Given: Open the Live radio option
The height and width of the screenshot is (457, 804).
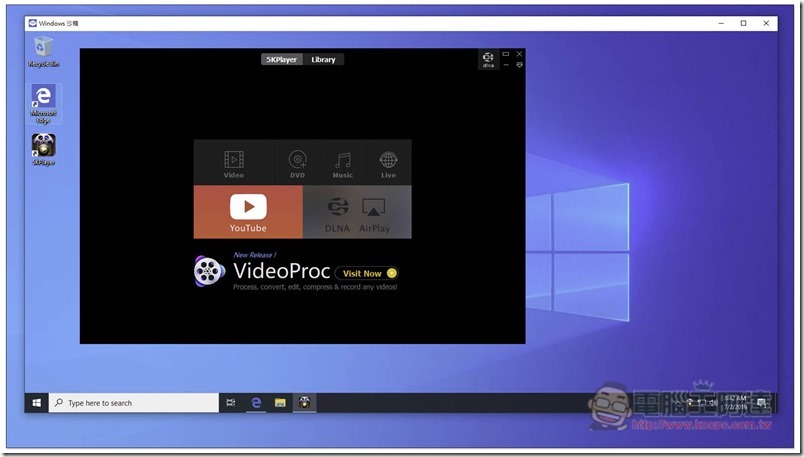Looking at the screenshot, I should click(388, 163).
